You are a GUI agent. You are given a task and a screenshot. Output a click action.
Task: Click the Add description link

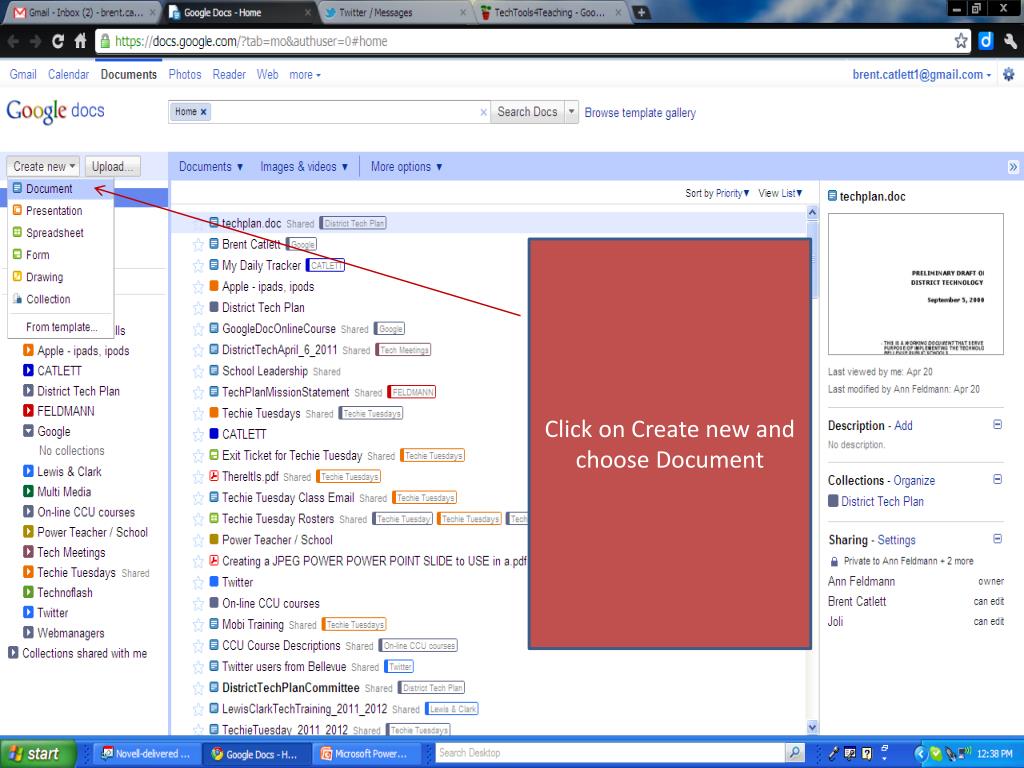[x=903, y=426]
